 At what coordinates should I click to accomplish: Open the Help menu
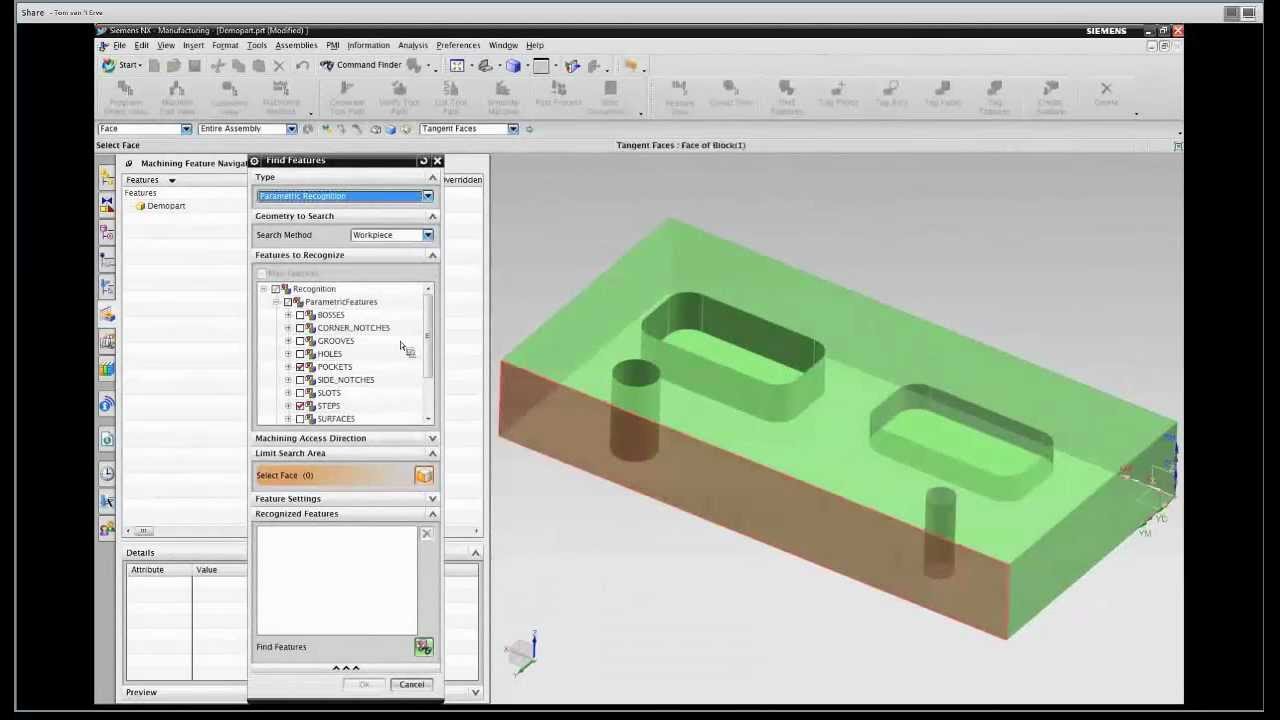tap(535, 45)
